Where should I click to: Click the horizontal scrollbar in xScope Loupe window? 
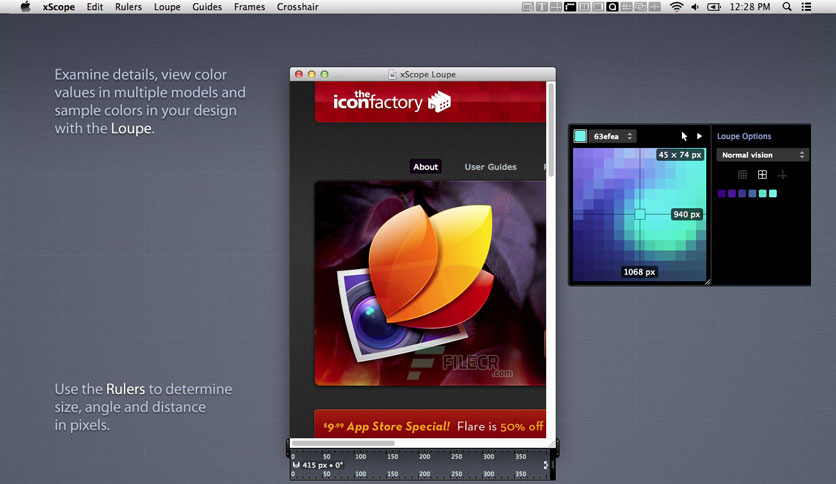tap(343, 443)
